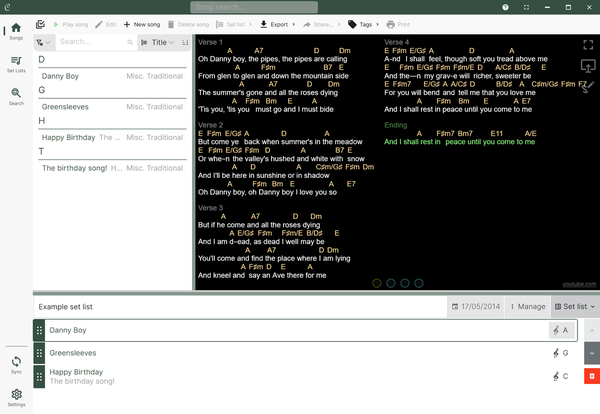The image size is (600, 414).
Task: Click the app logo in title bar
Action: click(7, 7)
